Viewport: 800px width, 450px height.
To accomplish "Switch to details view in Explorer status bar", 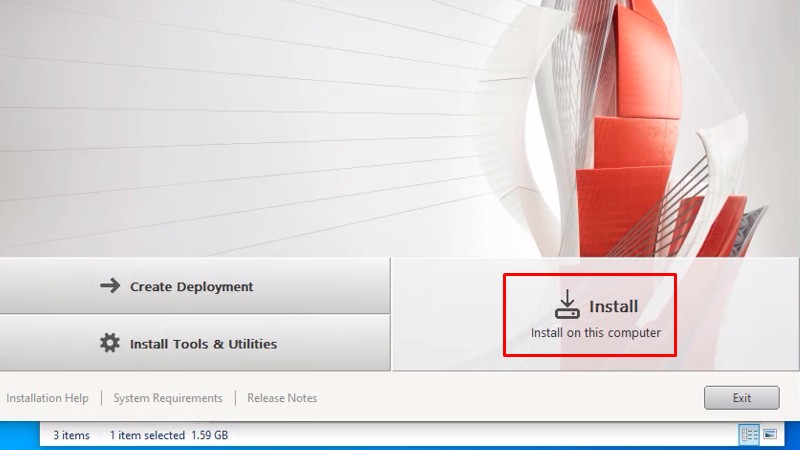I will point(749,435).
